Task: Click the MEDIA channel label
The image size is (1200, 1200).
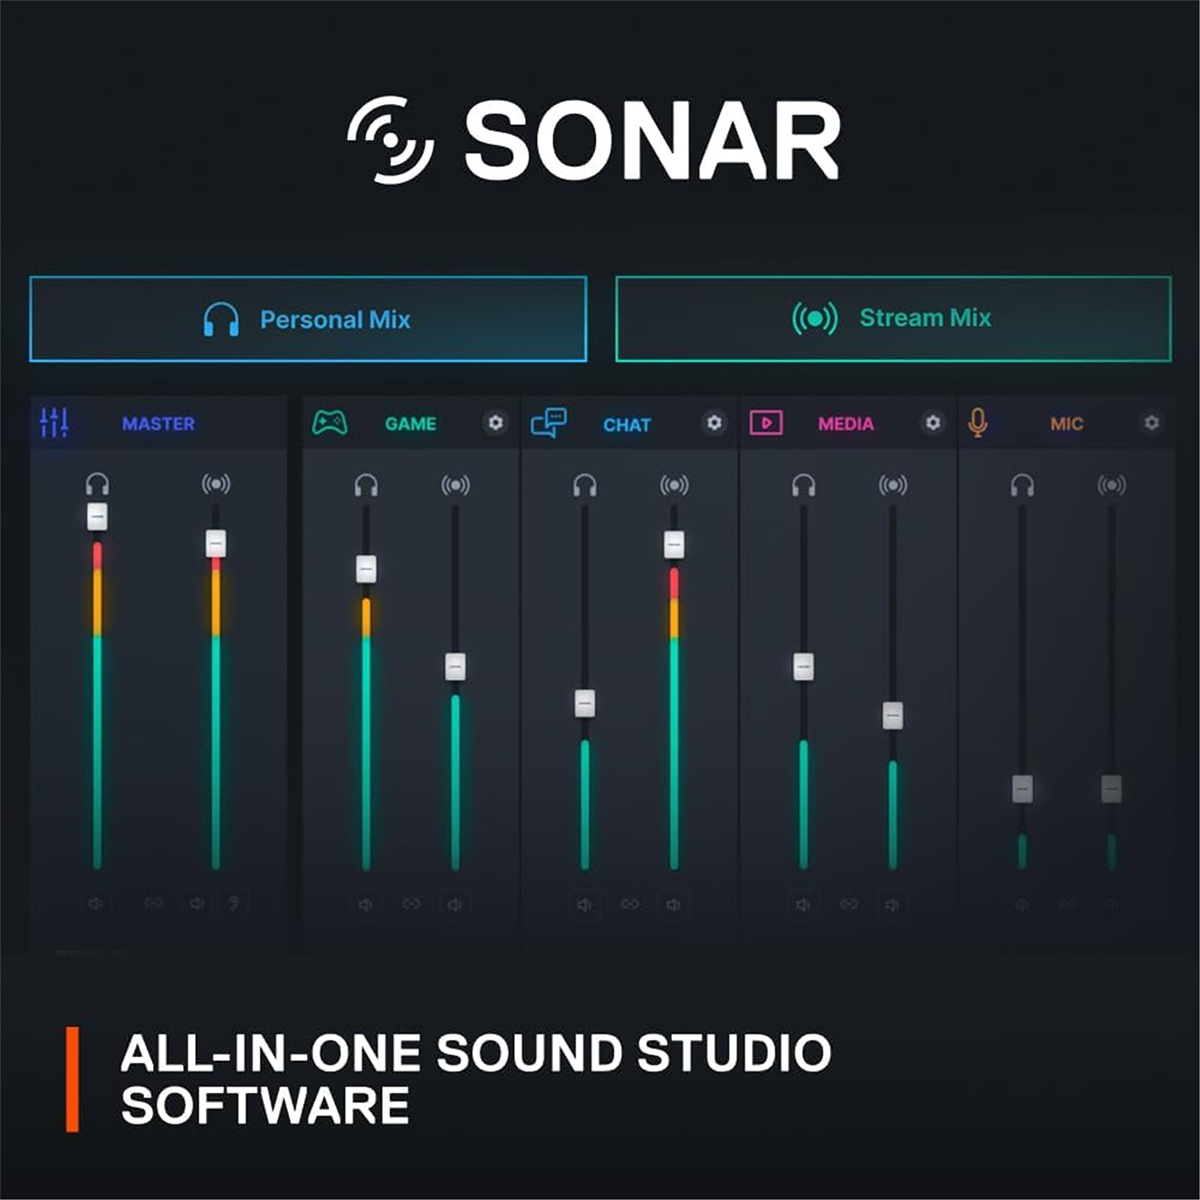Action: tap(846, 424)
